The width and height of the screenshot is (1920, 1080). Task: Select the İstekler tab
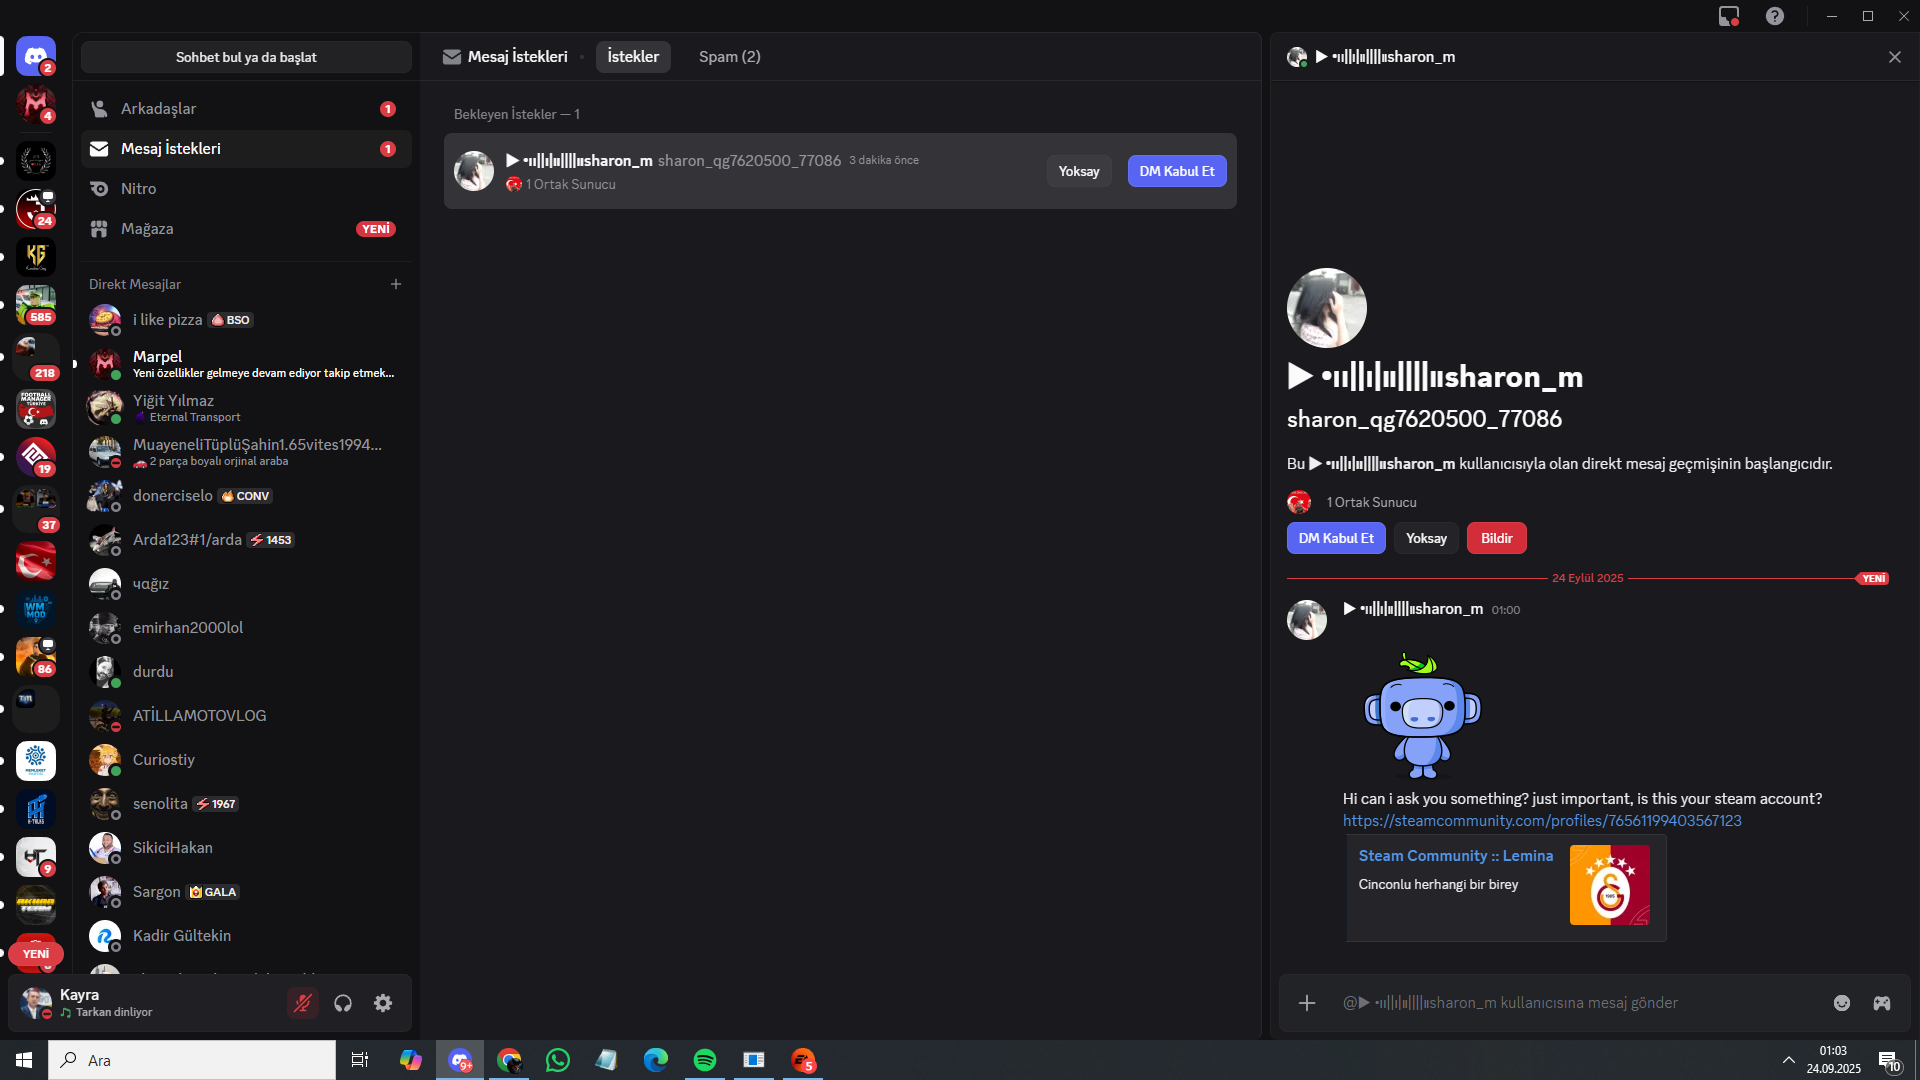[633, 57]
